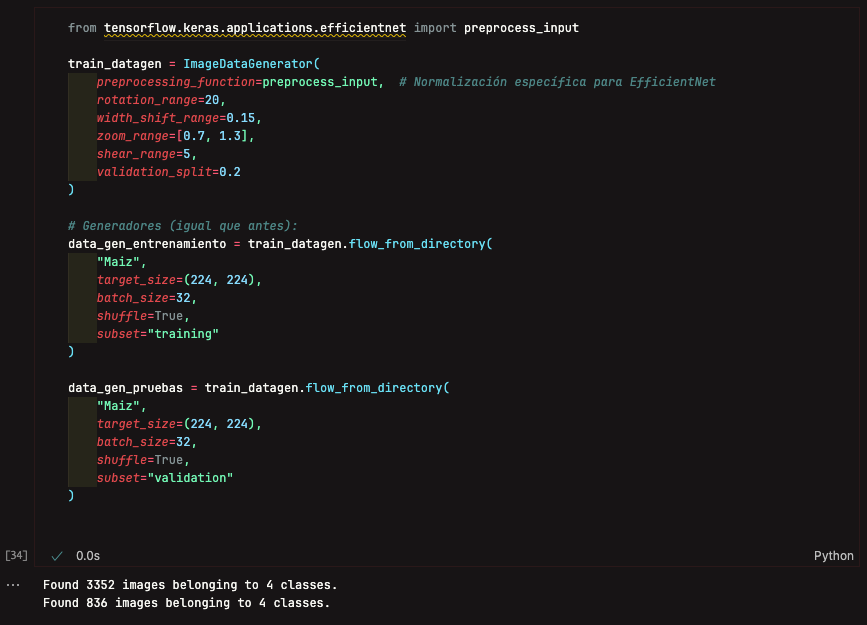Click the preprocess_input import name
Screen dimensions: 867x625
(521, 28)
